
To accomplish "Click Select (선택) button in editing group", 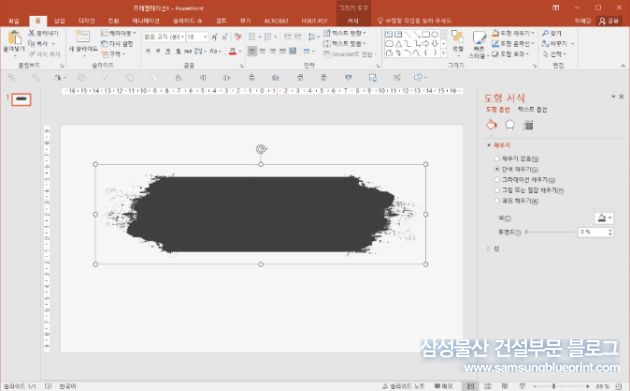I will (554, 54).
